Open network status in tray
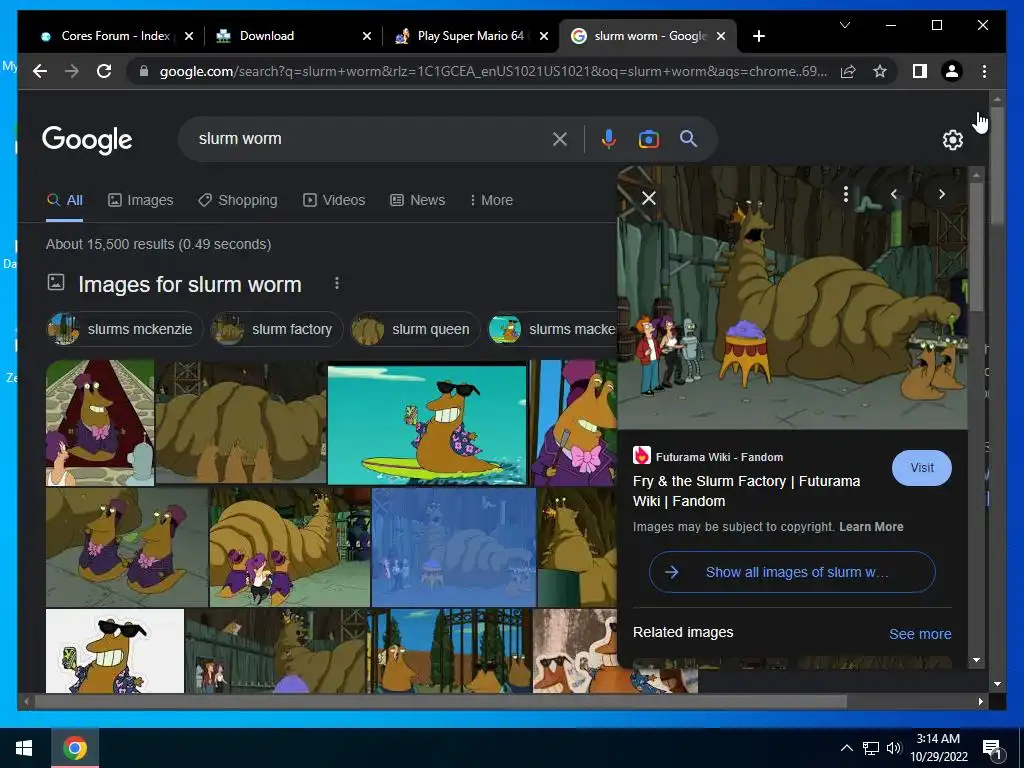 click(x=871, y=748)
